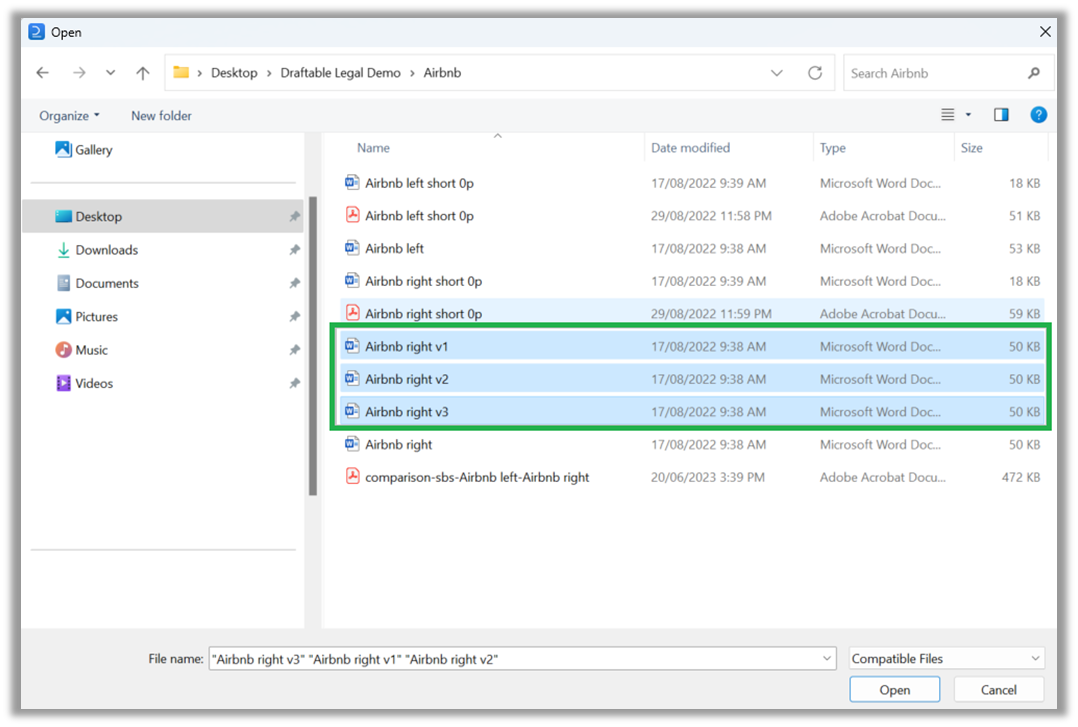Image resolution: width=1078 pixels, height=727 pixels.
Task: Select Gallery in the navigation pane
Action: pos(83,149)
